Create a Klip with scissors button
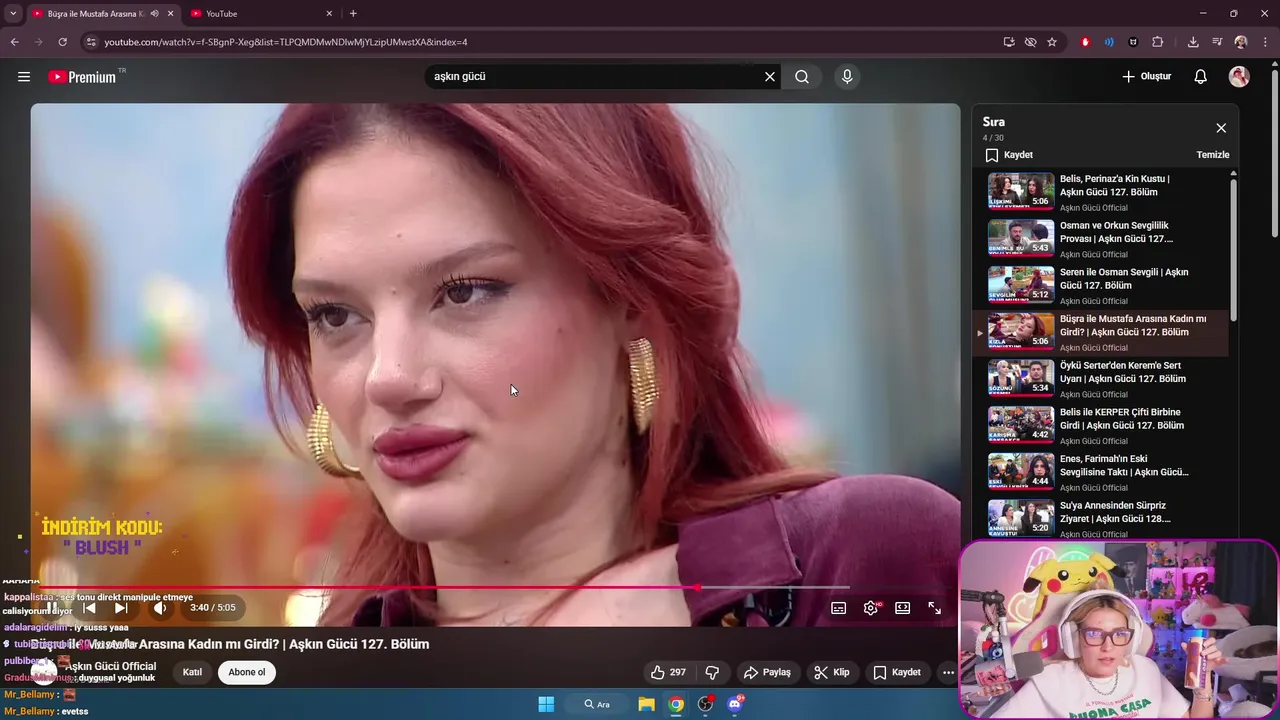 pos(832,672)
